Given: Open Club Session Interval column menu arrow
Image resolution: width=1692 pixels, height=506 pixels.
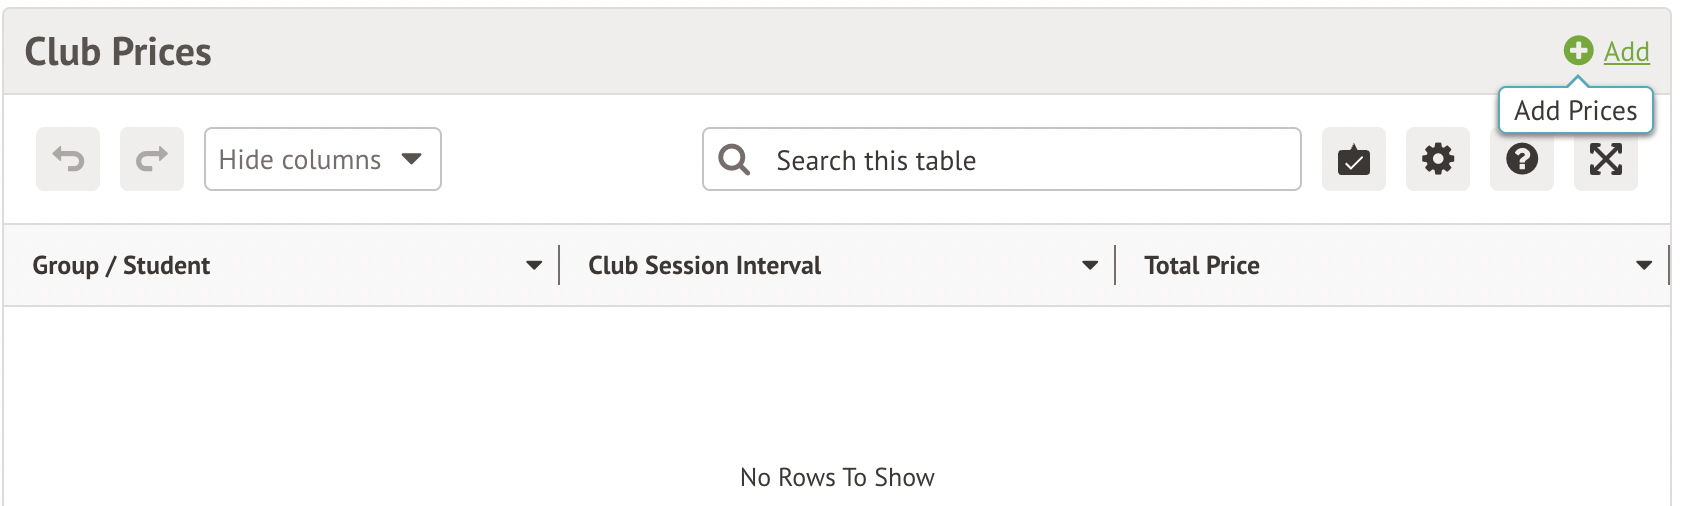Looking at the screenshot, I should tap(1090, 266).
